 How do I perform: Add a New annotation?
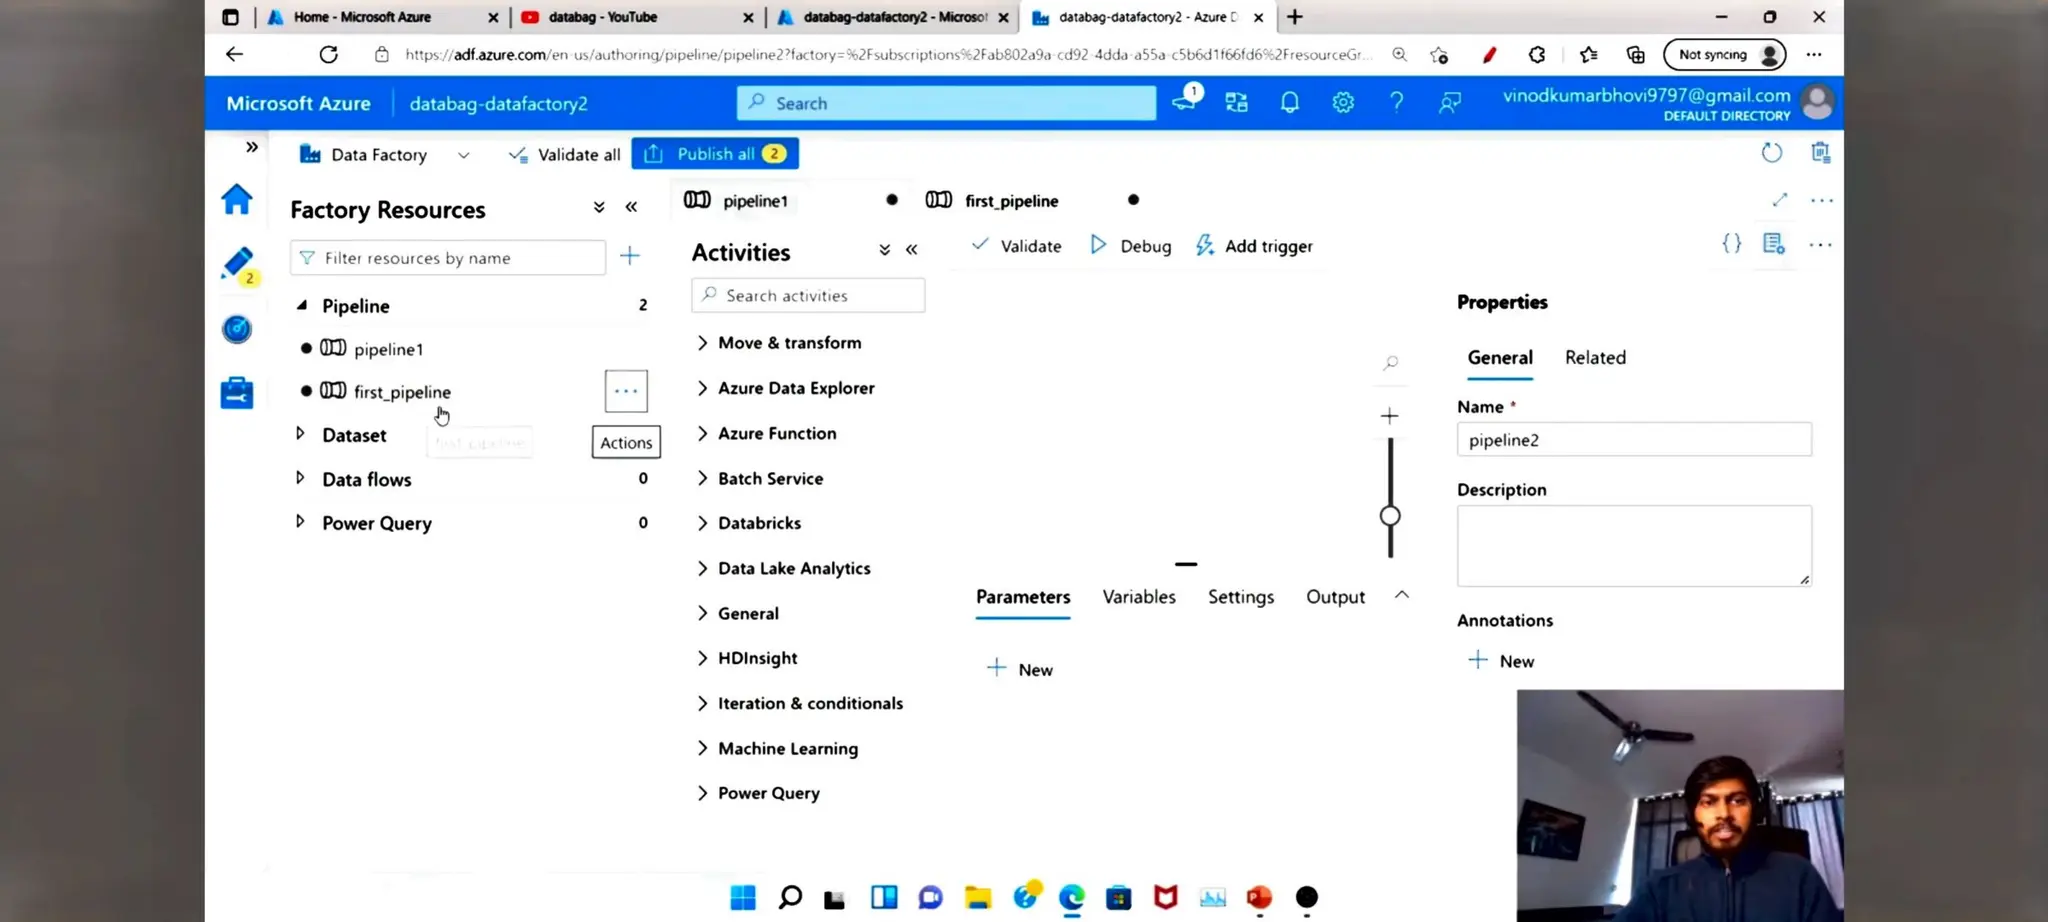(x=1501, y=661)
